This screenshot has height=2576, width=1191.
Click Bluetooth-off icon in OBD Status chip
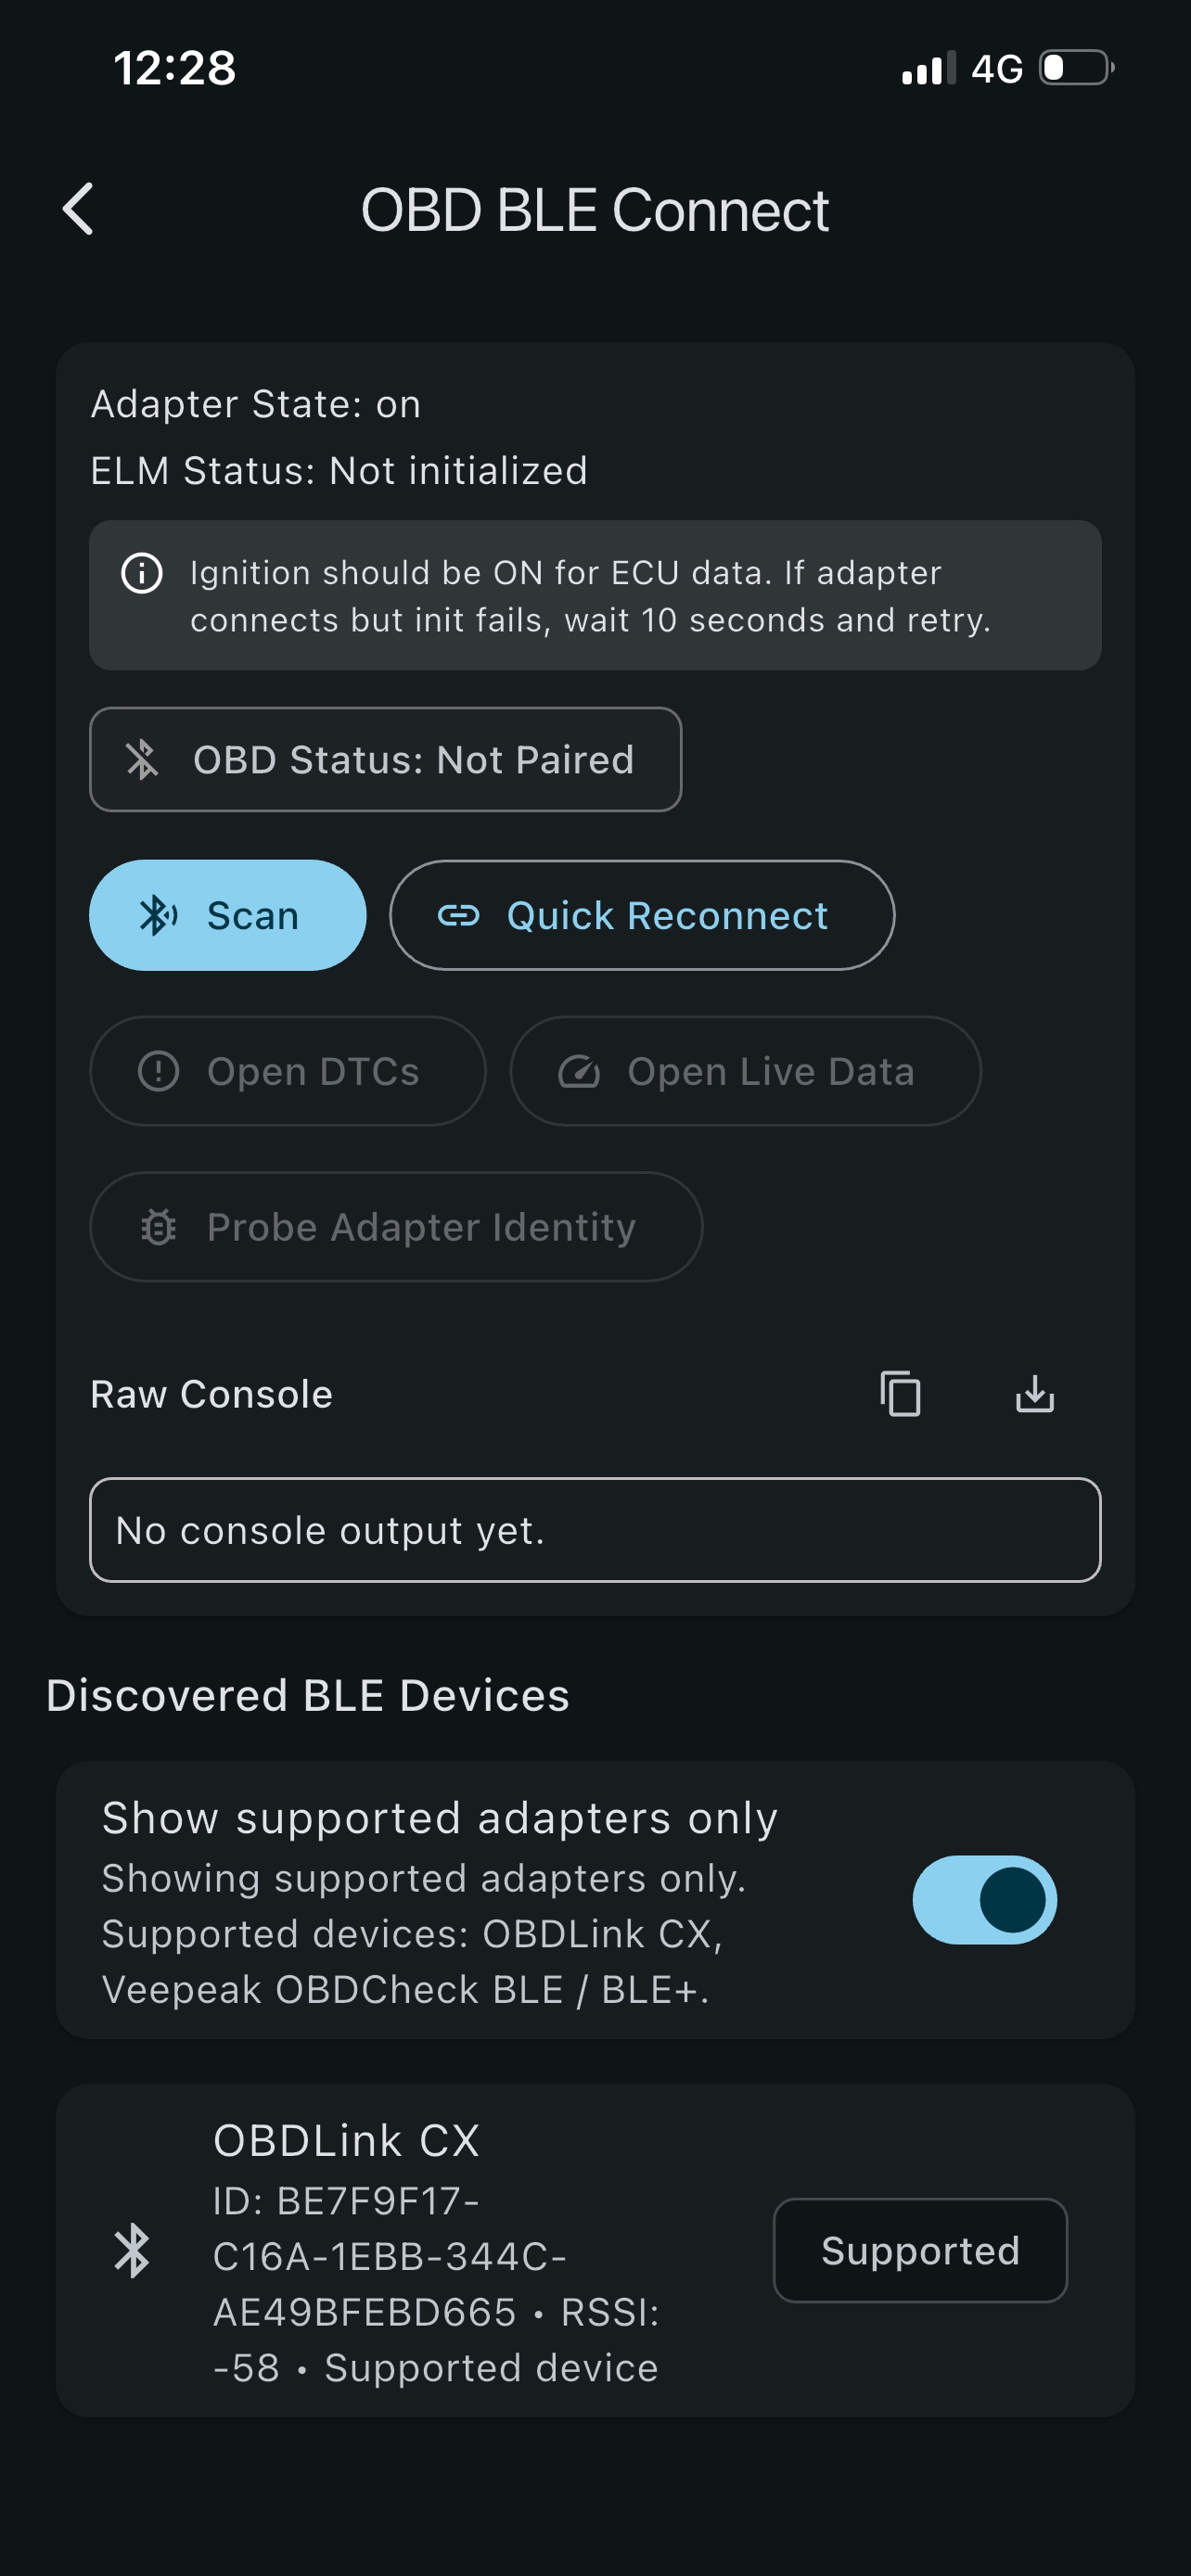coord(142,759)
